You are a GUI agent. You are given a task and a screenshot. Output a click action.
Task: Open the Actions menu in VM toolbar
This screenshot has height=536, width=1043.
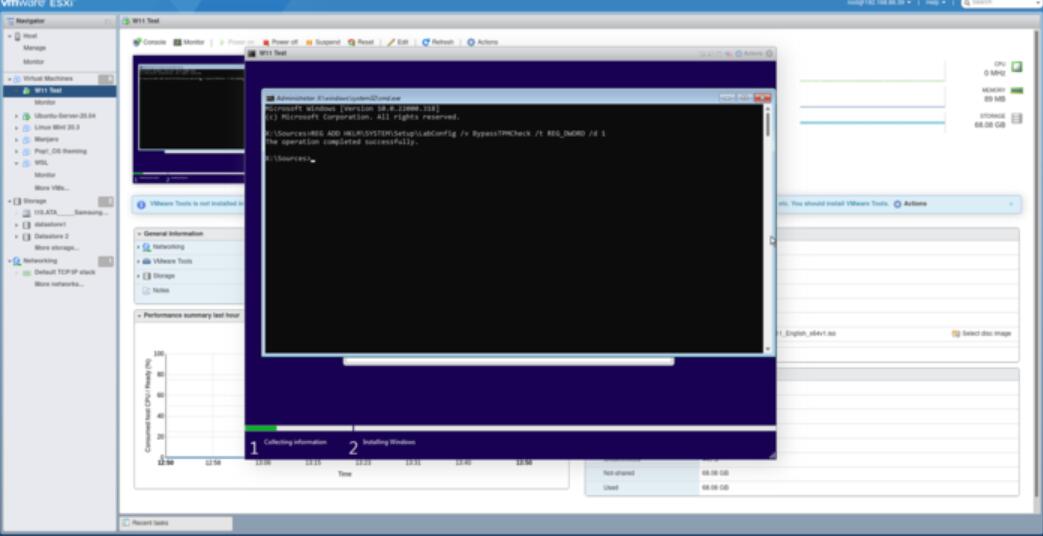(482, 42)
